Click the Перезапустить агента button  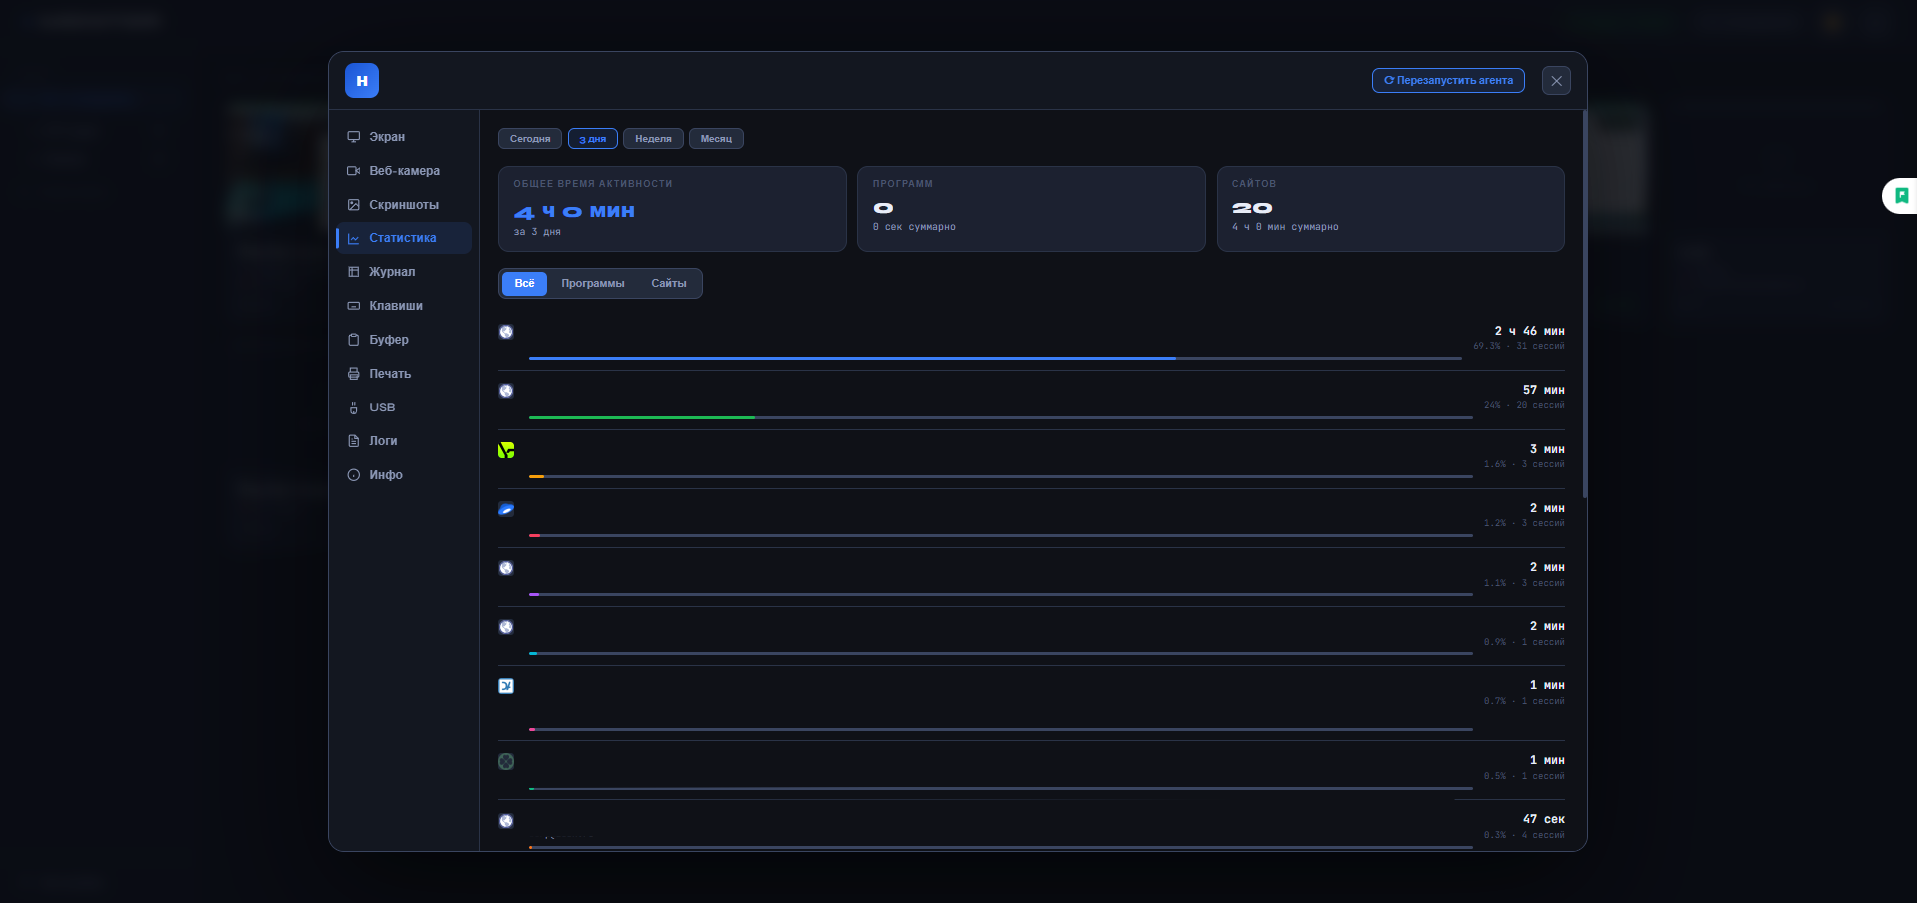(1448, 80)
